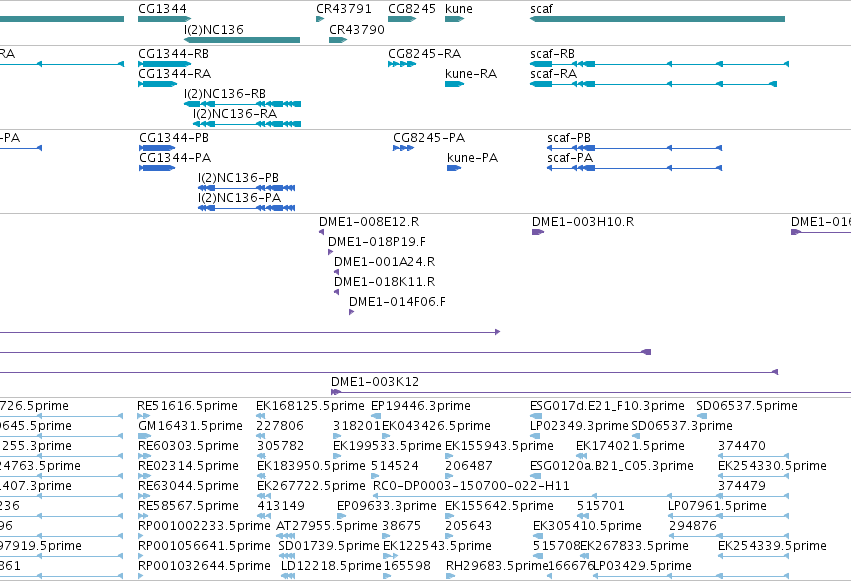Image resolution: width=851 pixels, height=581 pixels.
Task: Click transcript l(2)NC136-RB label
Action: pos(225,94)
